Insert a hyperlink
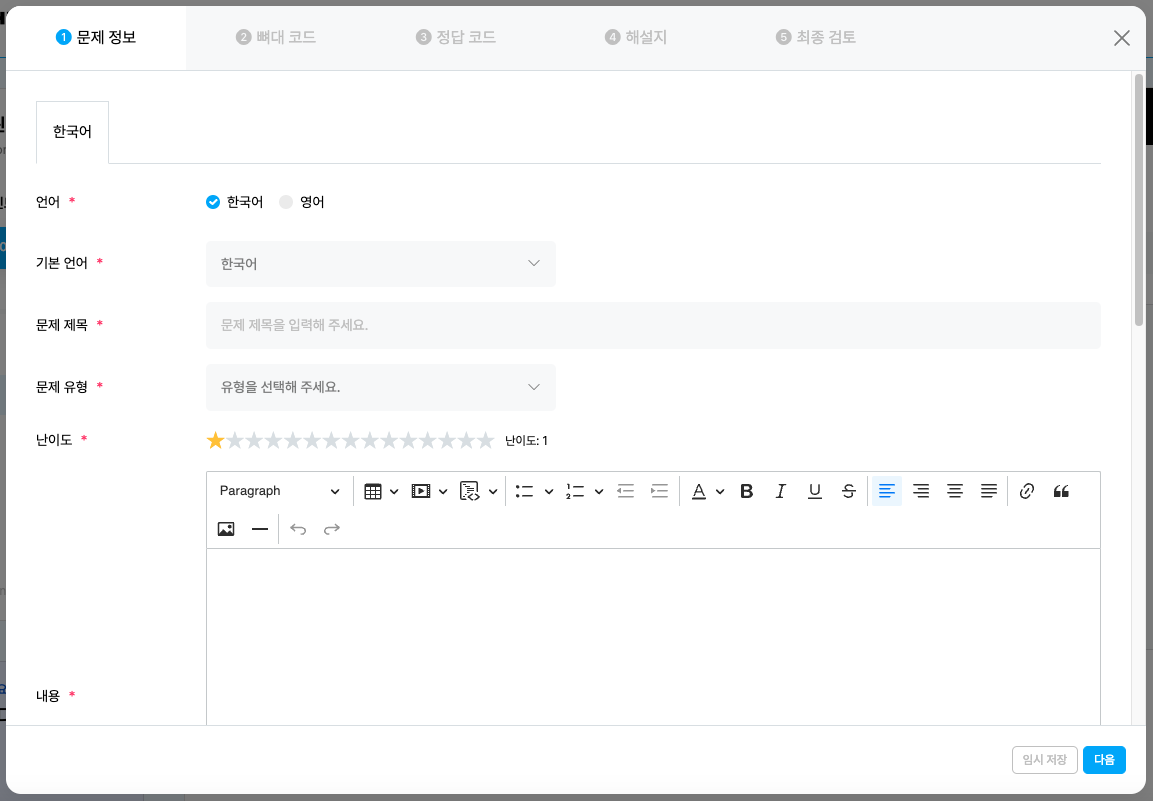The width and height of the screenshot is (1153, 801). click(1027, 491)
